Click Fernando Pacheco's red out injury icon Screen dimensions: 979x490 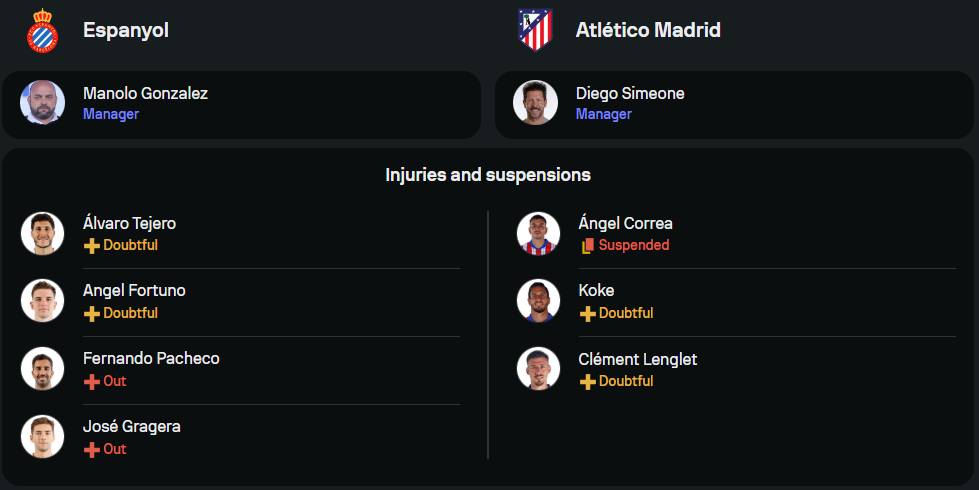92,381
